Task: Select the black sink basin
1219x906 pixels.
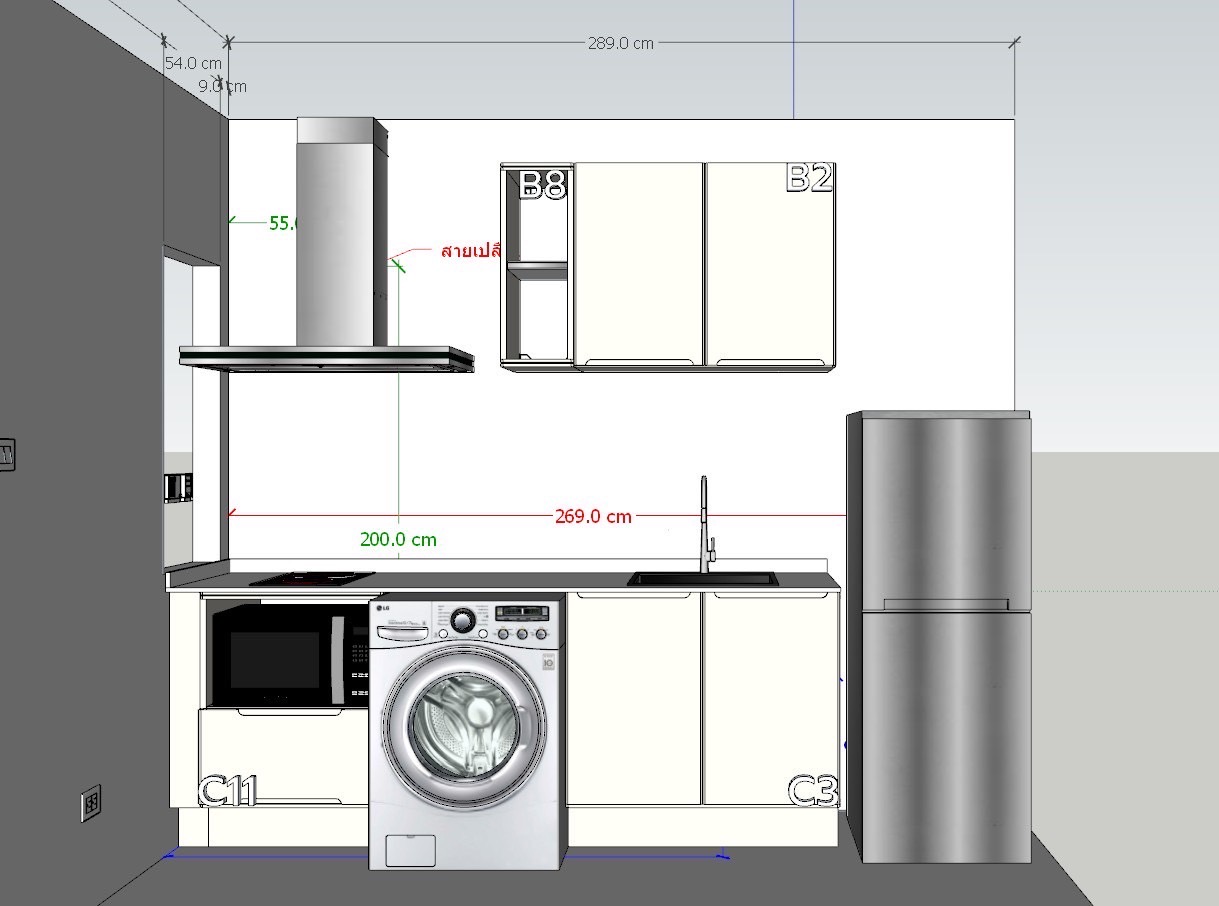Action: [701, 579]
